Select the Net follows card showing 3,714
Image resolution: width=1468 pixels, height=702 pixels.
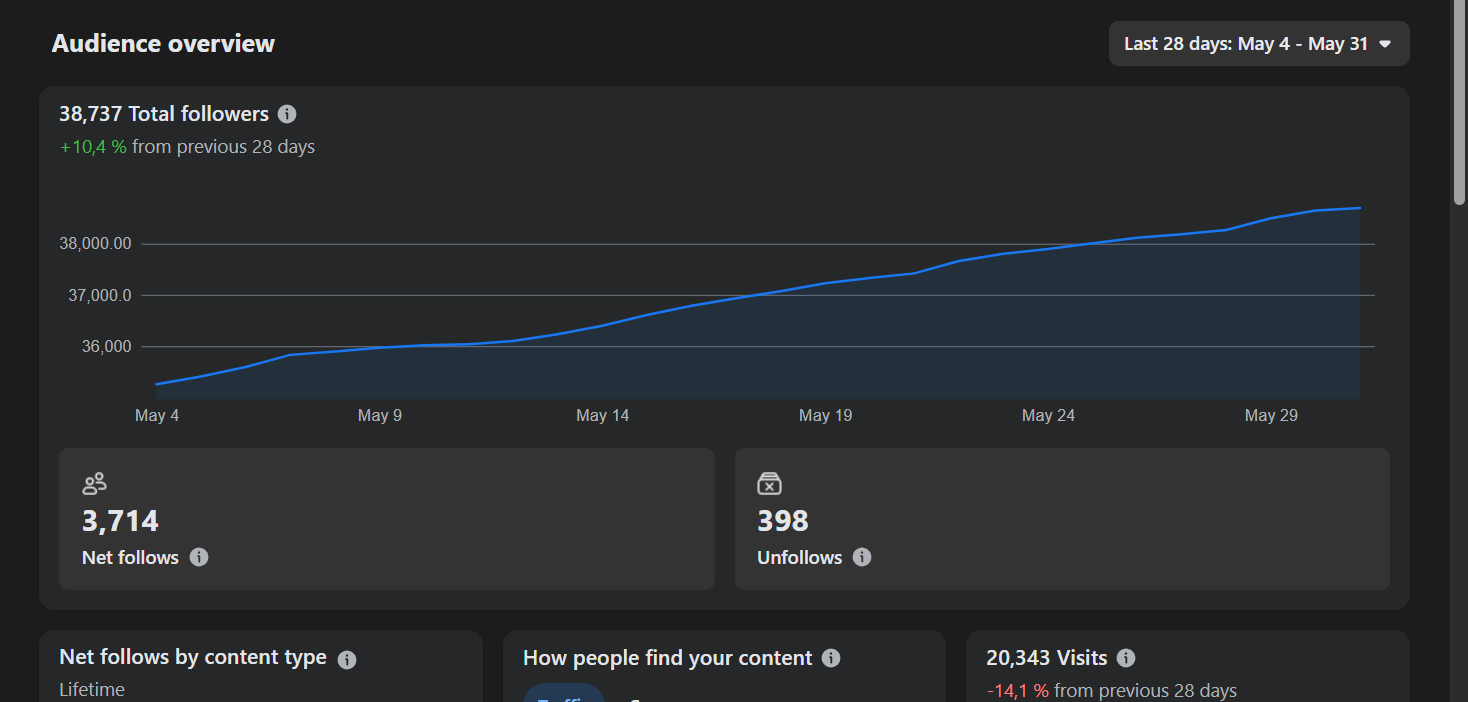[x=387, y=519]
